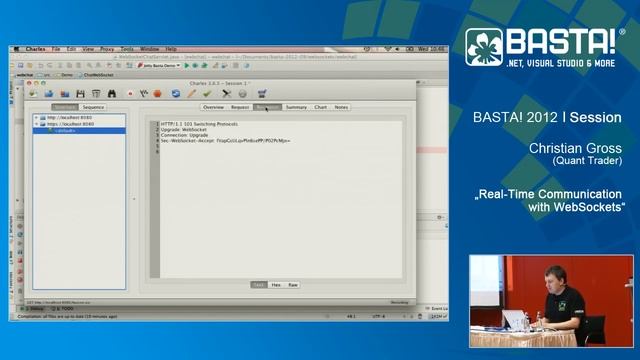The height and width of the screenshot is (360, 640).
Task: Click ChatWebSocket breadcrumb in the IDE
Action: click(x=96, y=75)
